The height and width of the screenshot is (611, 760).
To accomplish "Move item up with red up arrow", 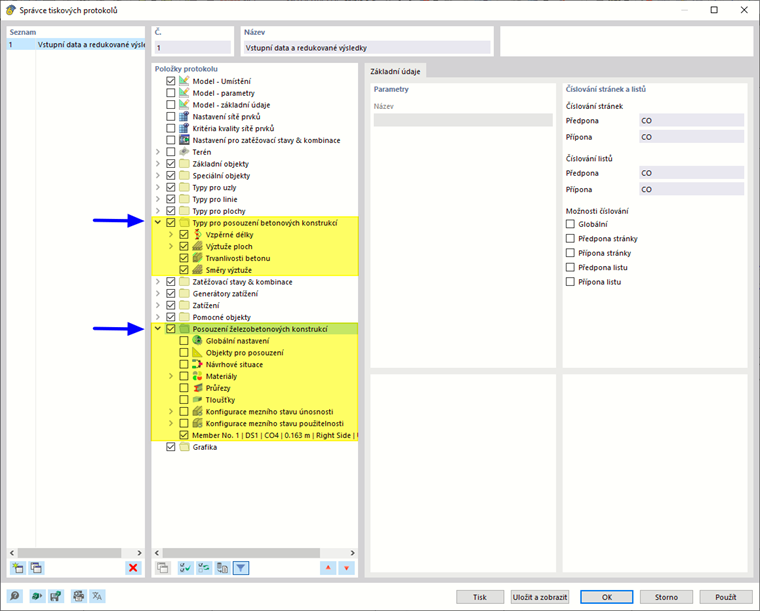I will tap(328, 568).
